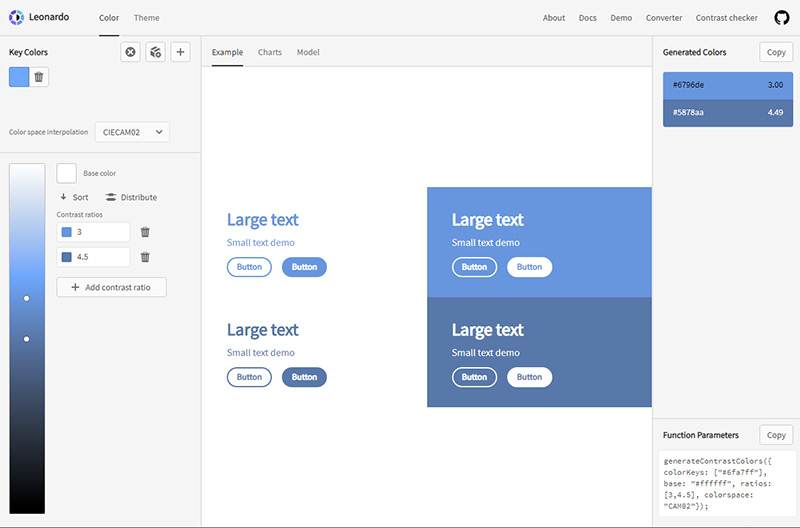Delete the blue key color with trash icon

click(x=39, y=77)
